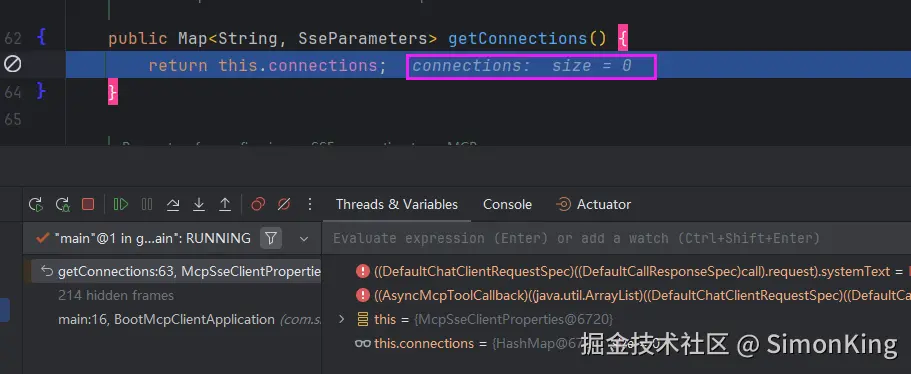Click the 'this.connections' expression in return statement

297,66
